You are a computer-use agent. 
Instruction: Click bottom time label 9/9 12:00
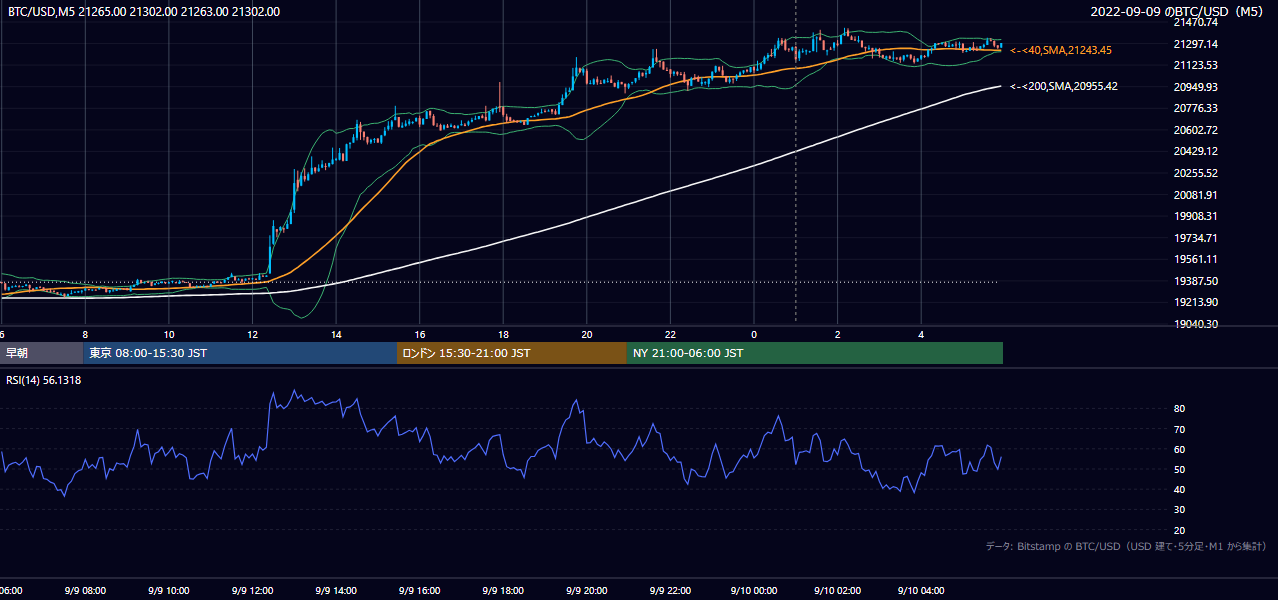click(x=252, y=590)
